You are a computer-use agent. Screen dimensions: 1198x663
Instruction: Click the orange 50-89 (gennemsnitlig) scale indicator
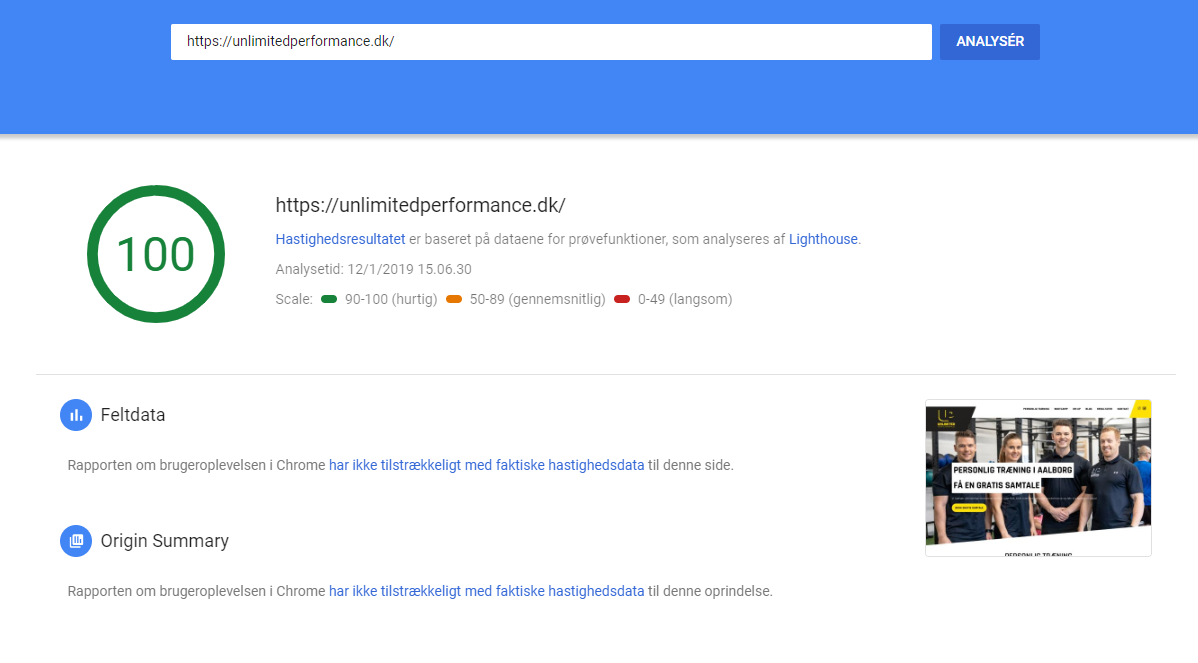pos(454,299)
